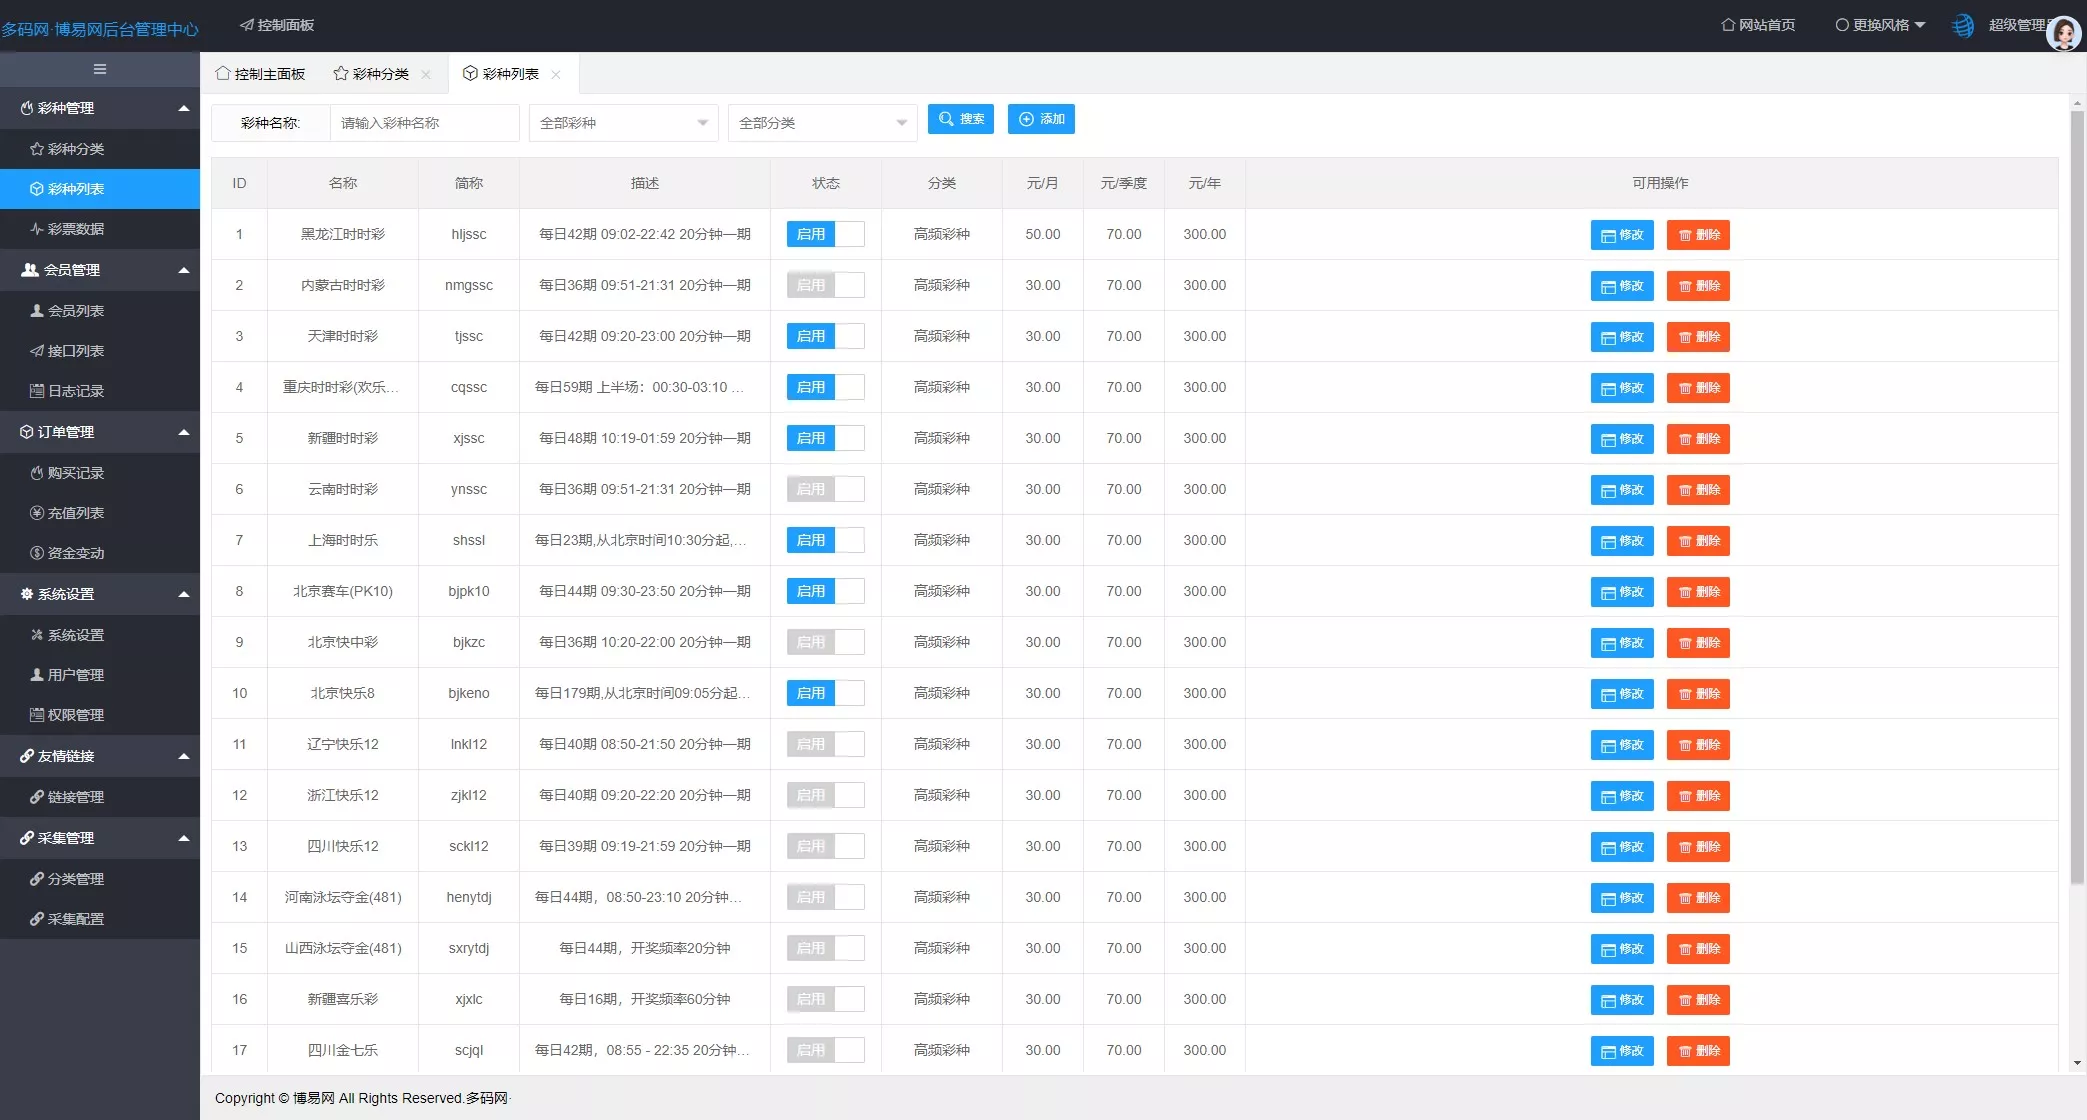The image size is (2087, 1120).
Task: Close the 彩种分类 tab with its X
Action: click(x=426, y=75)
